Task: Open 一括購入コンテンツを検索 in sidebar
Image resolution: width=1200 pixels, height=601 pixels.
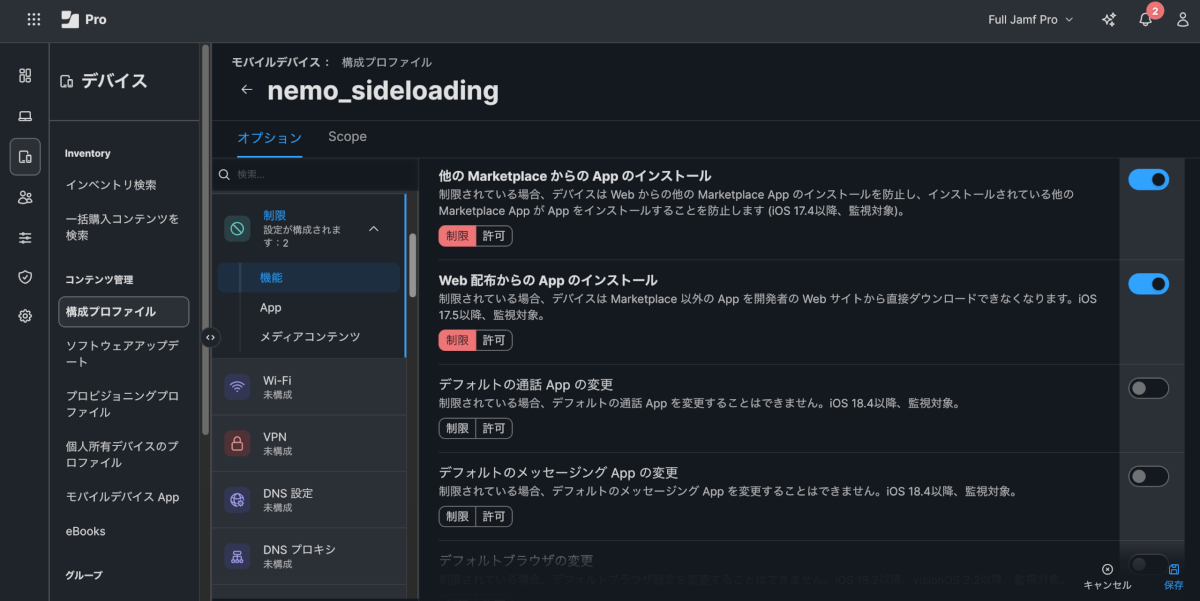Action: coord(124,227)
